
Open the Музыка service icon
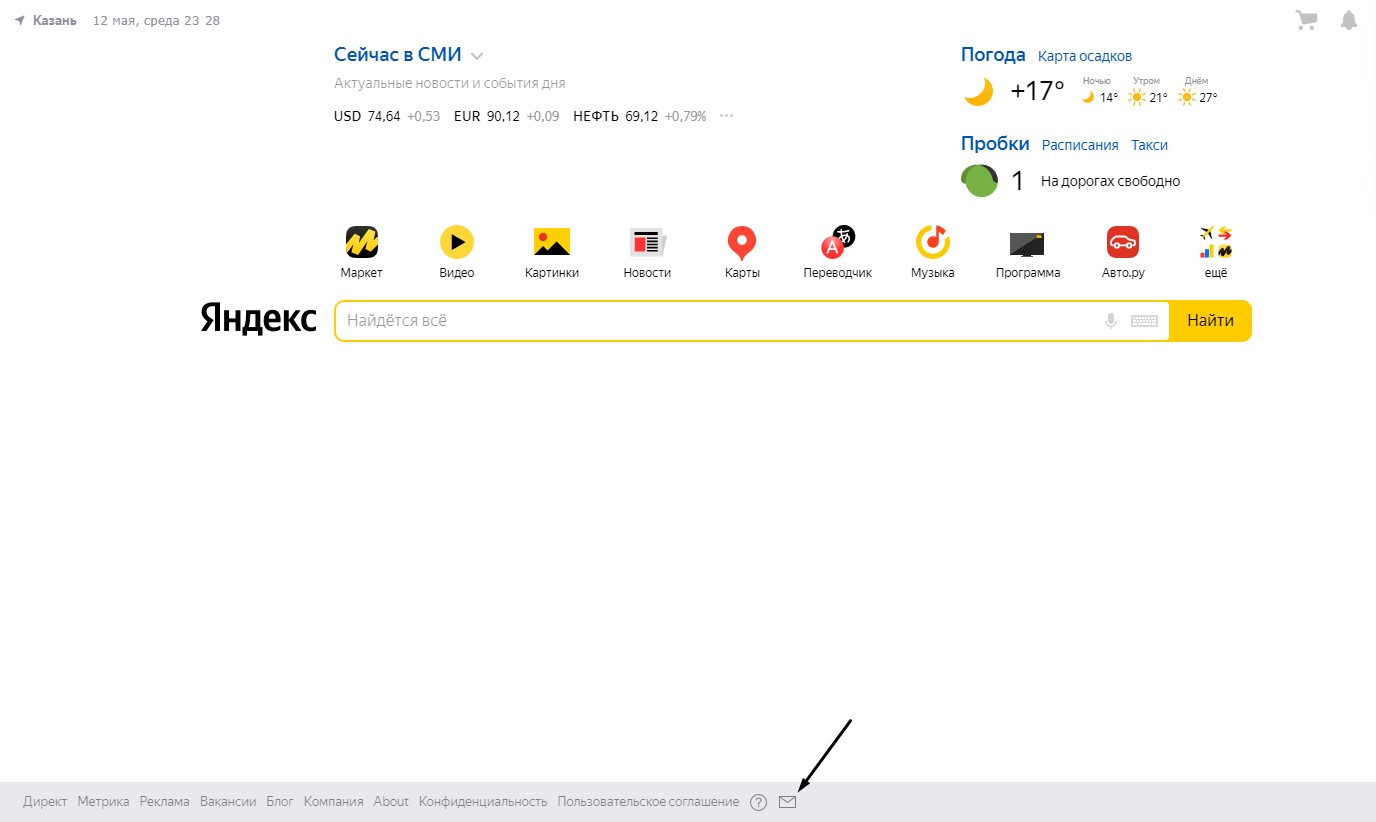(x=933, y=242)
